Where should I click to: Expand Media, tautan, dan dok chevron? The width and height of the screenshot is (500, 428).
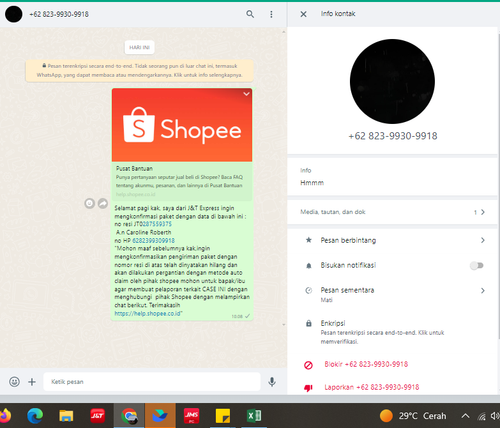[x=483, y=212]
